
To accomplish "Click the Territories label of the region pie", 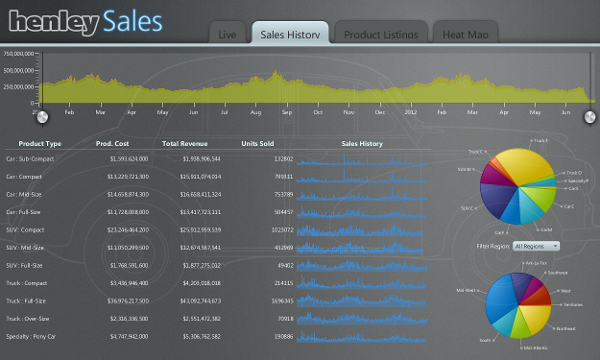I will (x=573, y=305).
